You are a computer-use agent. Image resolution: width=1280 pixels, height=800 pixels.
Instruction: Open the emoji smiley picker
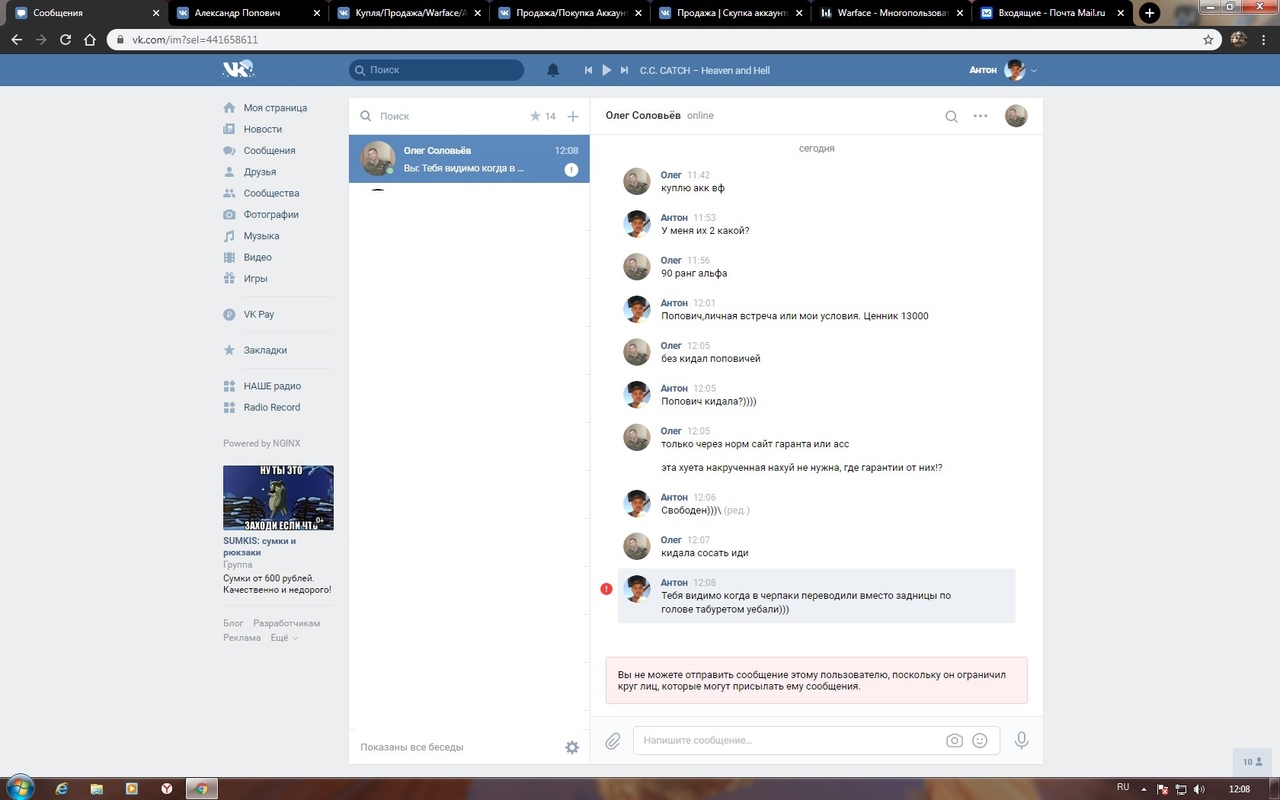pos(980,741)
